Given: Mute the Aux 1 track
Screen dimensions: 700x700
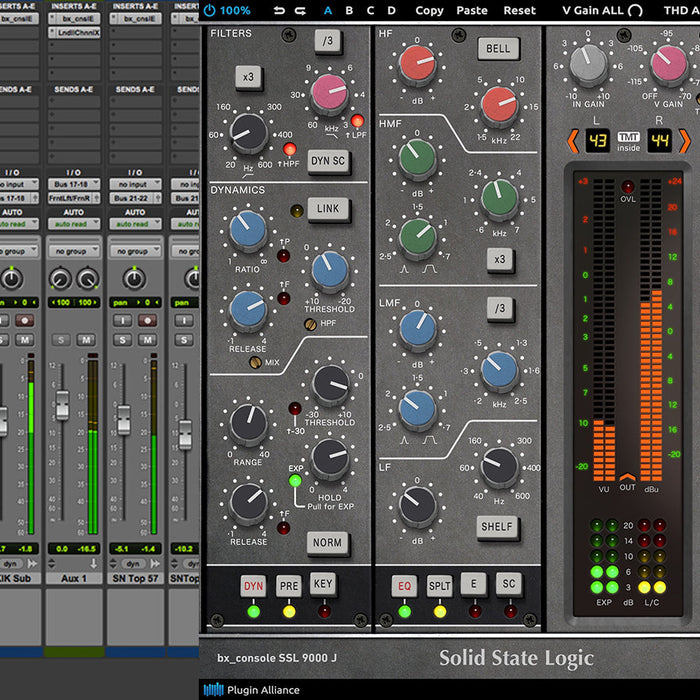Looking at the screenshot, I should pyautogui.click(x=86, y=340).
